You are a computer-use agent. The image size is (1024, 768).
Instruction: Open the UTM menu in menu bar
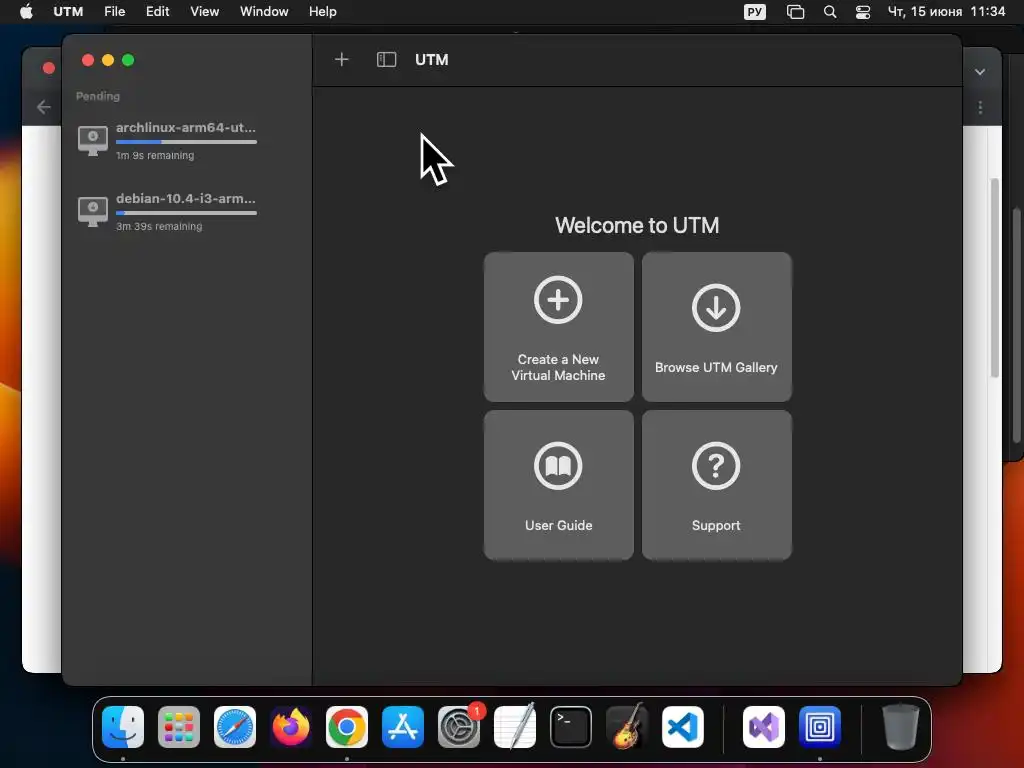coord(68,12)
